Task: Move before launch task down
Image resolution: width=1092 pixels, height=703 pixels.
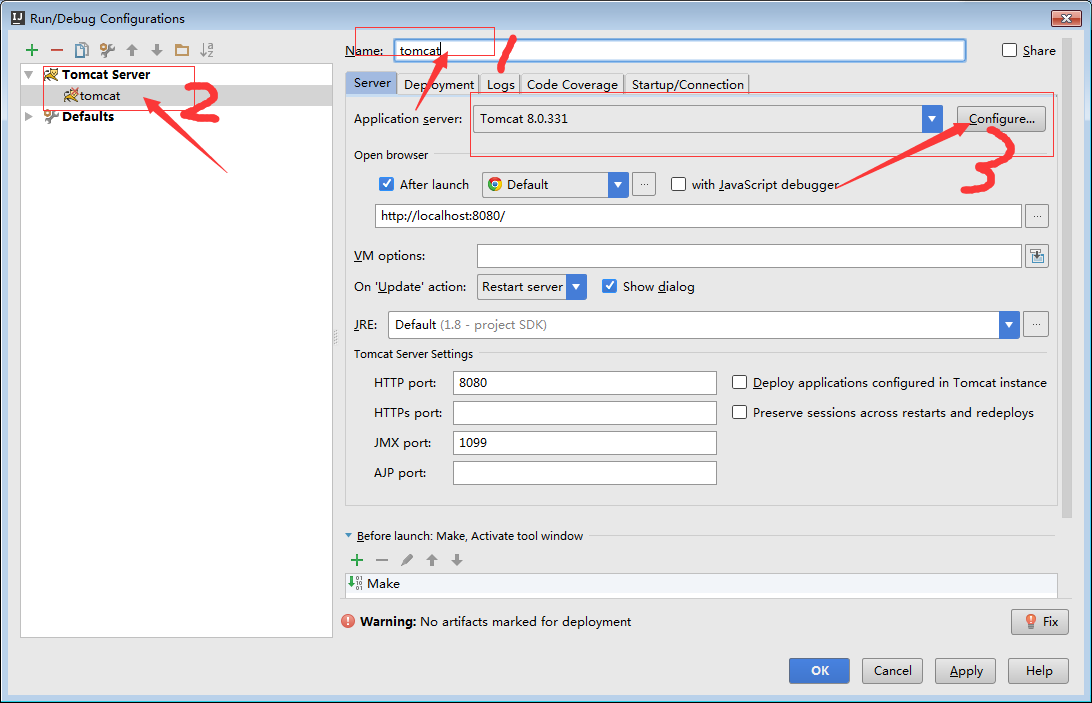Action: 457,560
